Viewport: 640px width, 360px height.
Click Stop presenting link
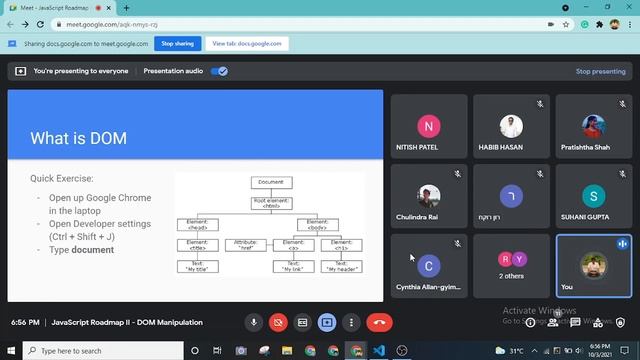pos(600,71)
